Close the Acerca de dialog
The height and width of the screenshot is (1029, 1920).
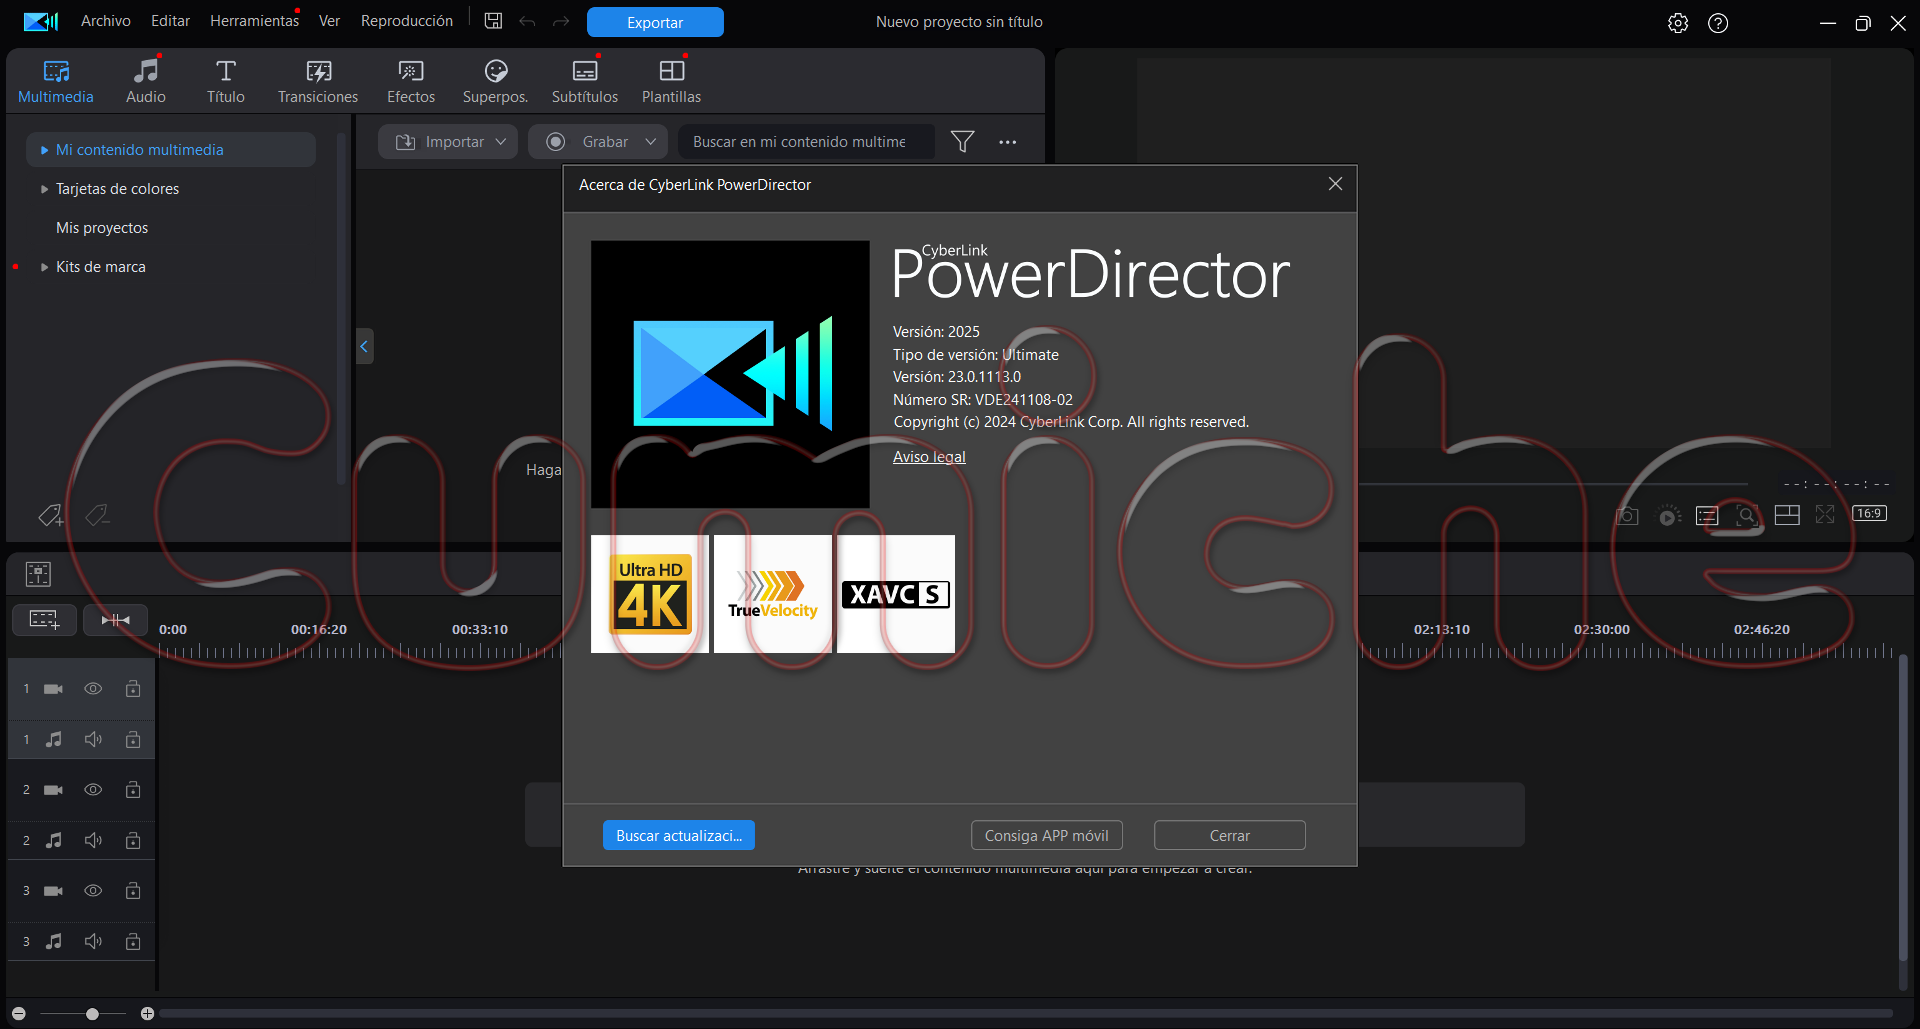tap(1335, 184)
